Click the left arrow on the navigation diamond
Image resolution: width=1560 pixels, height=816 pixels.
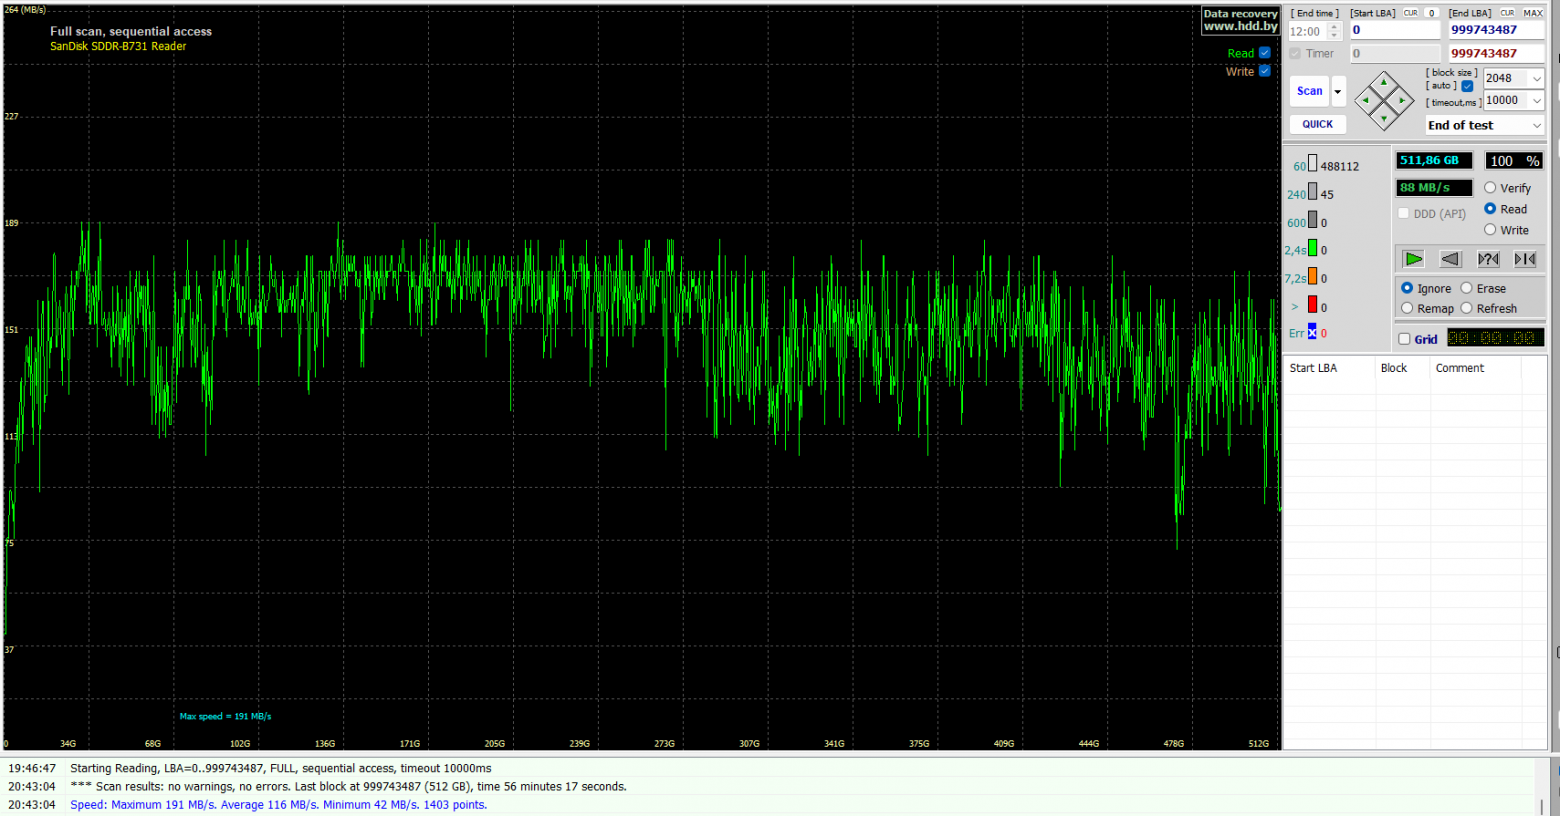point(1366,100)
